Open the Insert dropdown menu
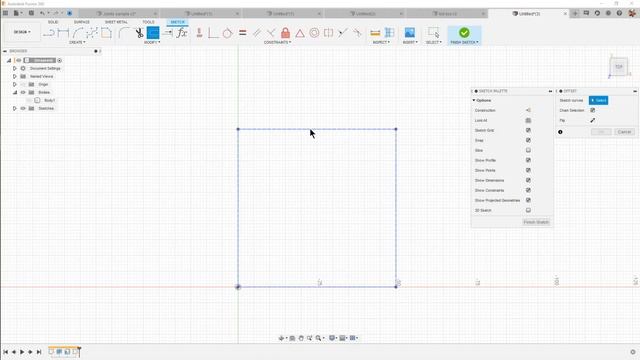Image resolution: width=640 pixels, height=360 pixels. (x=410, y=42)
